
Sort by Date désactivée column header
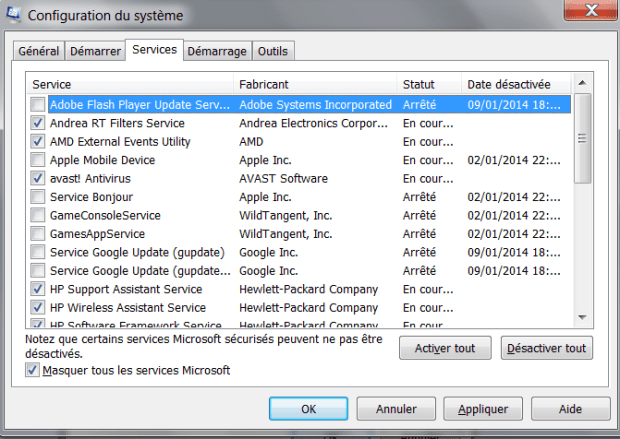[x=515, y=84]
